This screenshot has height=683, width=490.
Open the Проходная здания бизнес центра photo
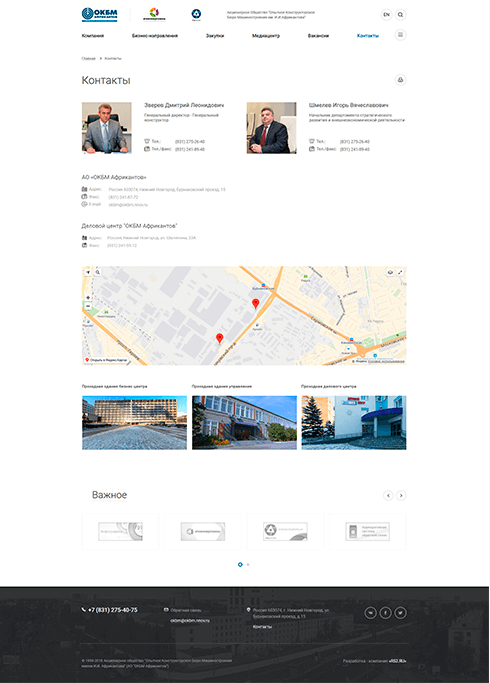click(x=134, y=423)
